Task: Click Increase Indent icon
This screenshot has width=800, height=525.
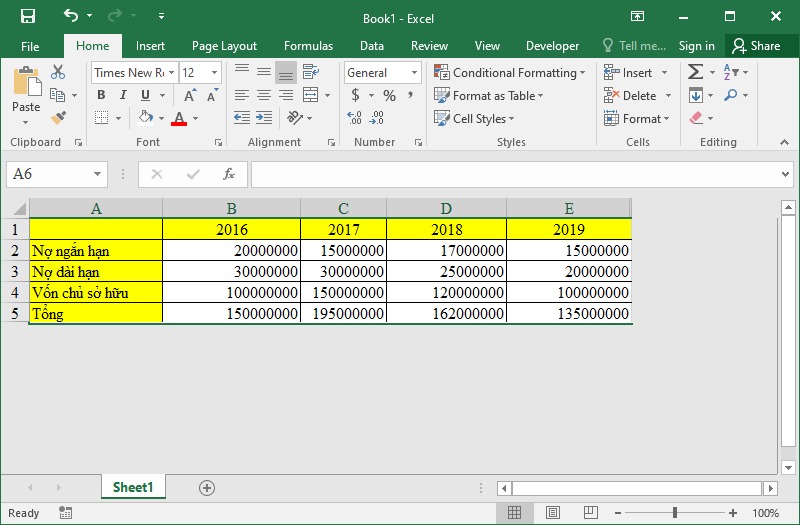Action: (x=264, y=118)
